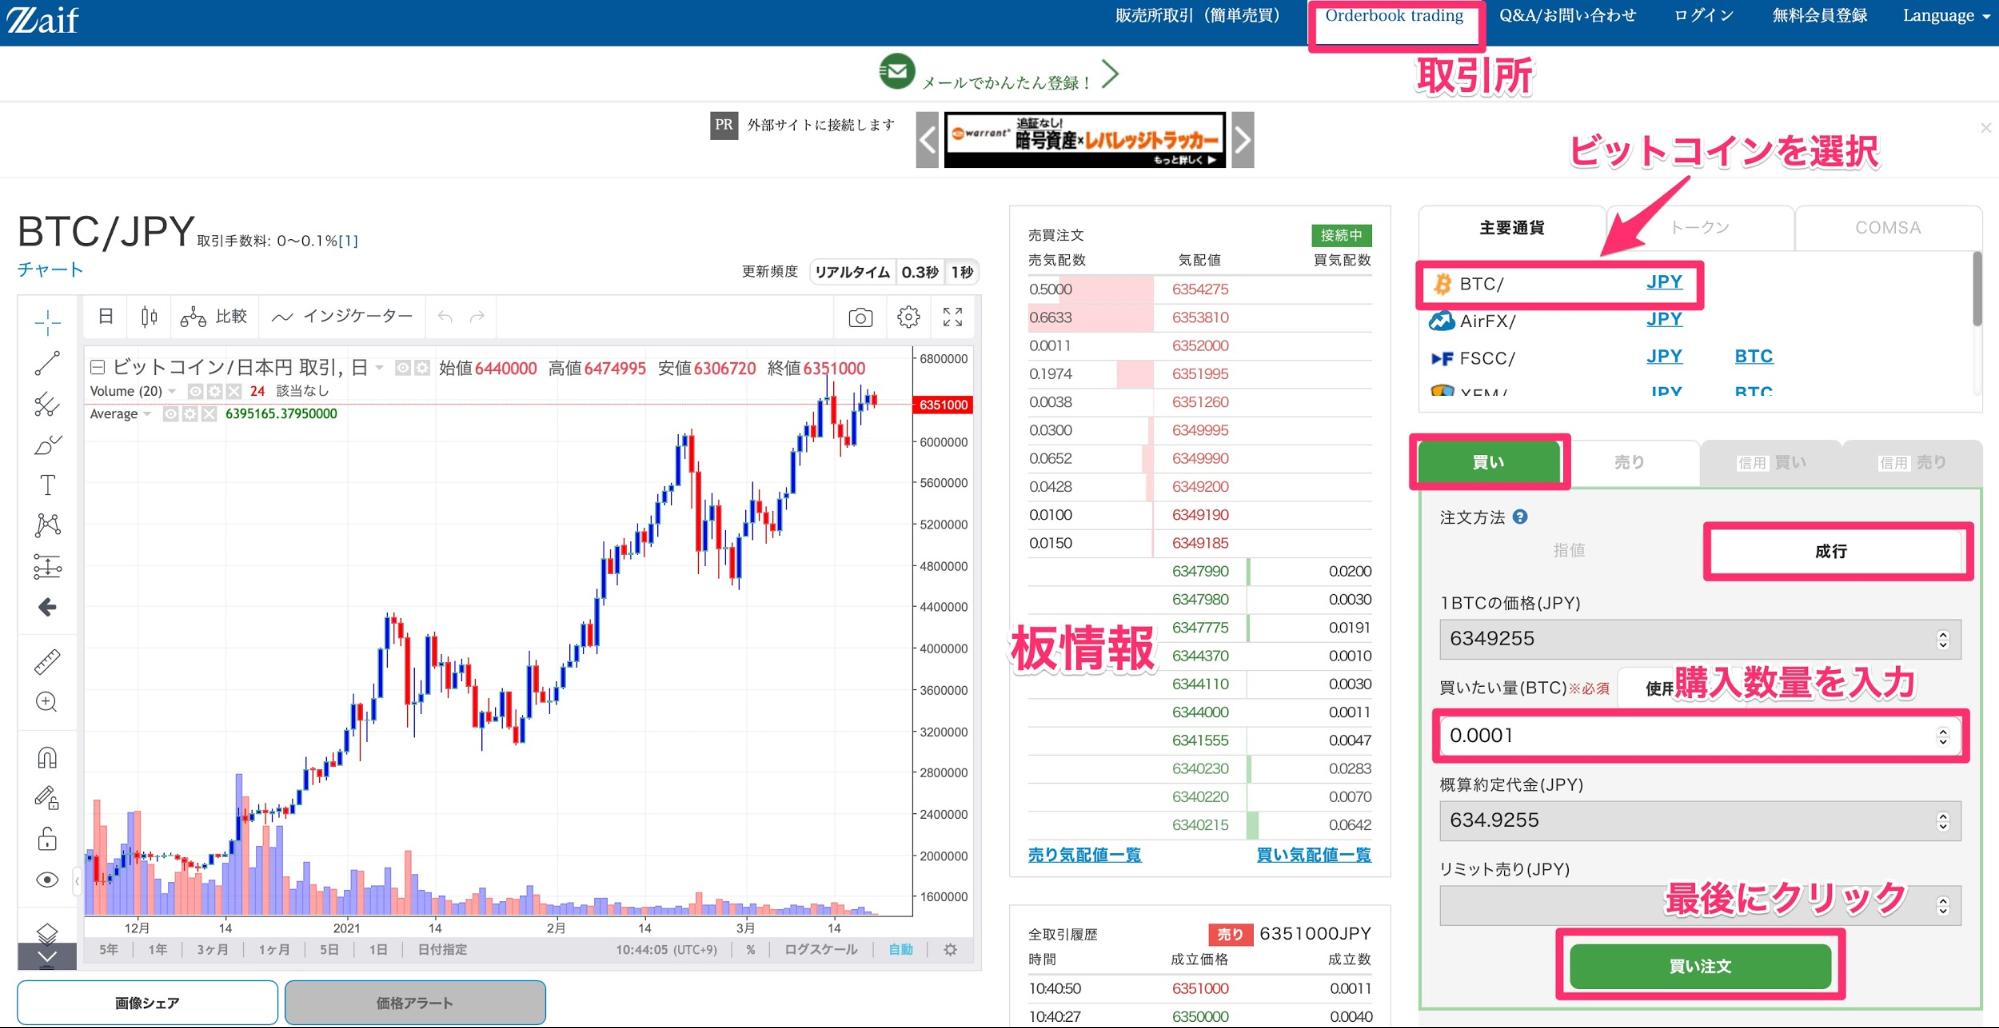Viewport: 1999px width, 1028px height.
Task: Open chart settings with the gear icon
Action: pyautogui.click(x=908, y=317)
